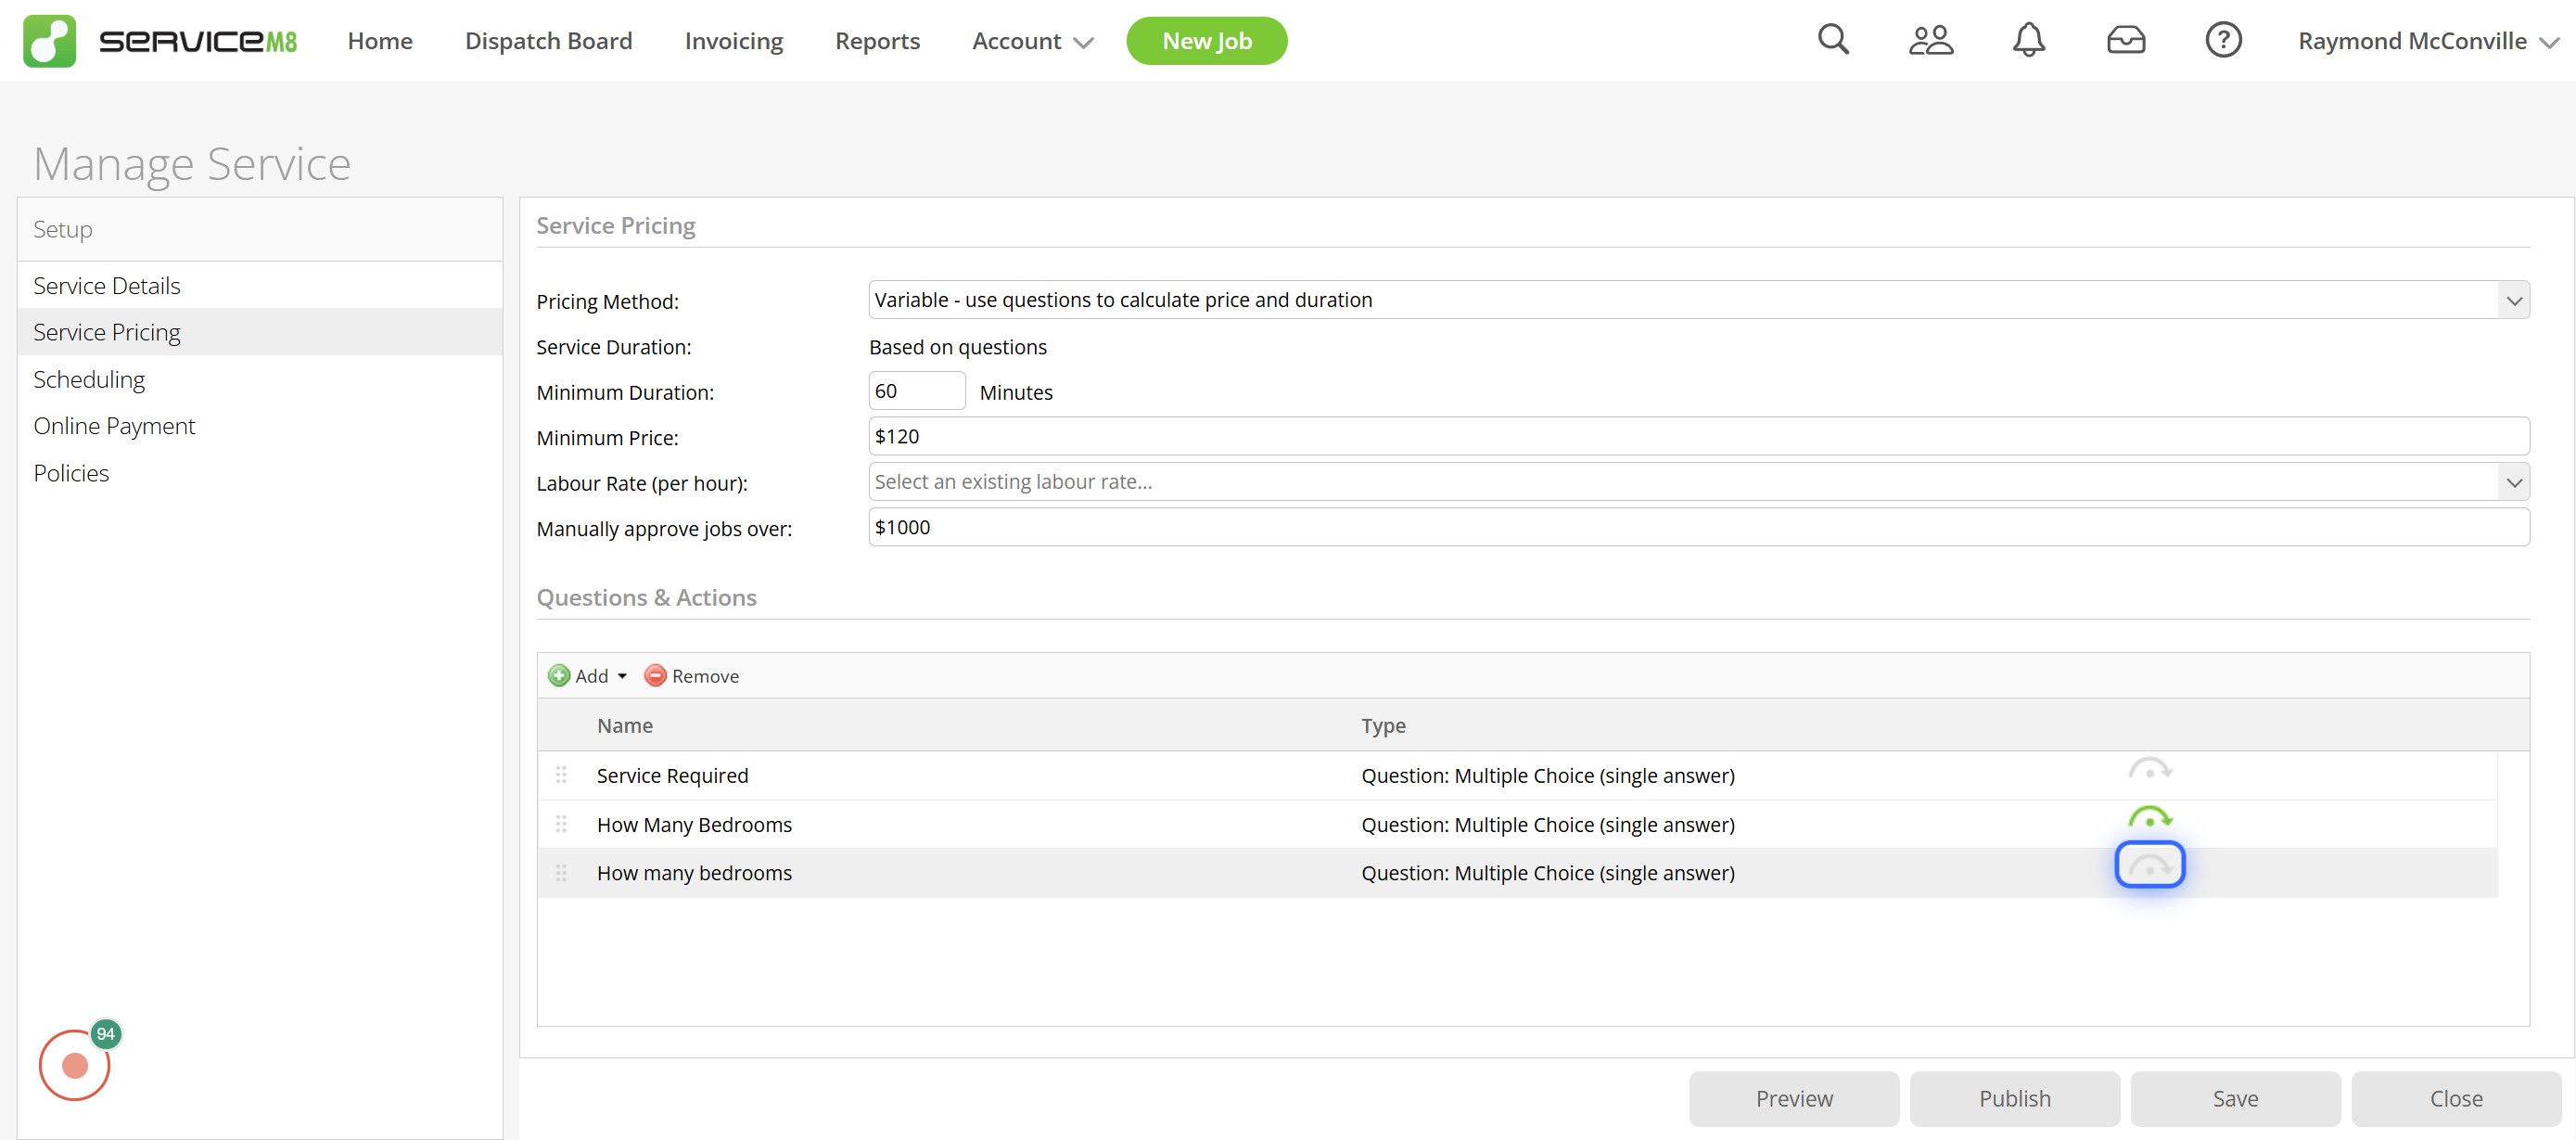Click the 94 badge on recorder widget
The height and width of the screenshot is (1140, 2576).
pyautogui.click(x=106, y=1034)
